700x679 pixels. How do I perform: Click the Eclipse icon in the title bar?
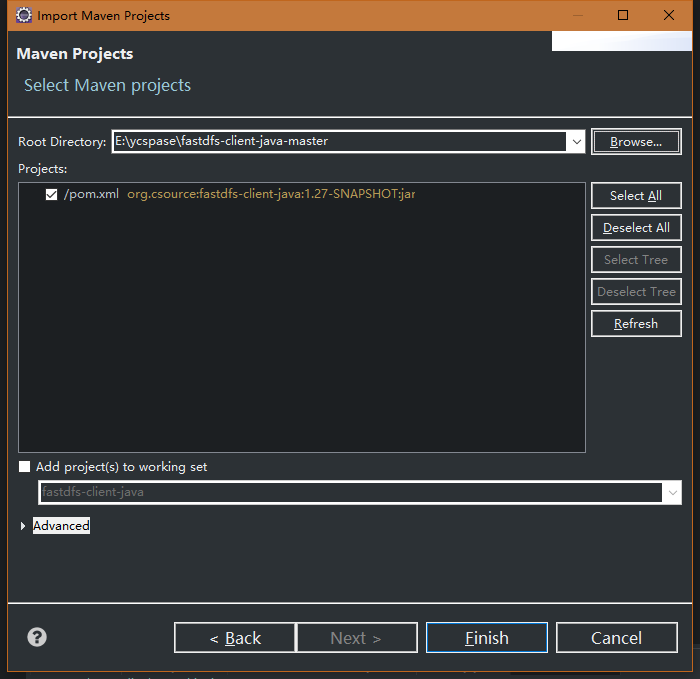coord(24,15)
